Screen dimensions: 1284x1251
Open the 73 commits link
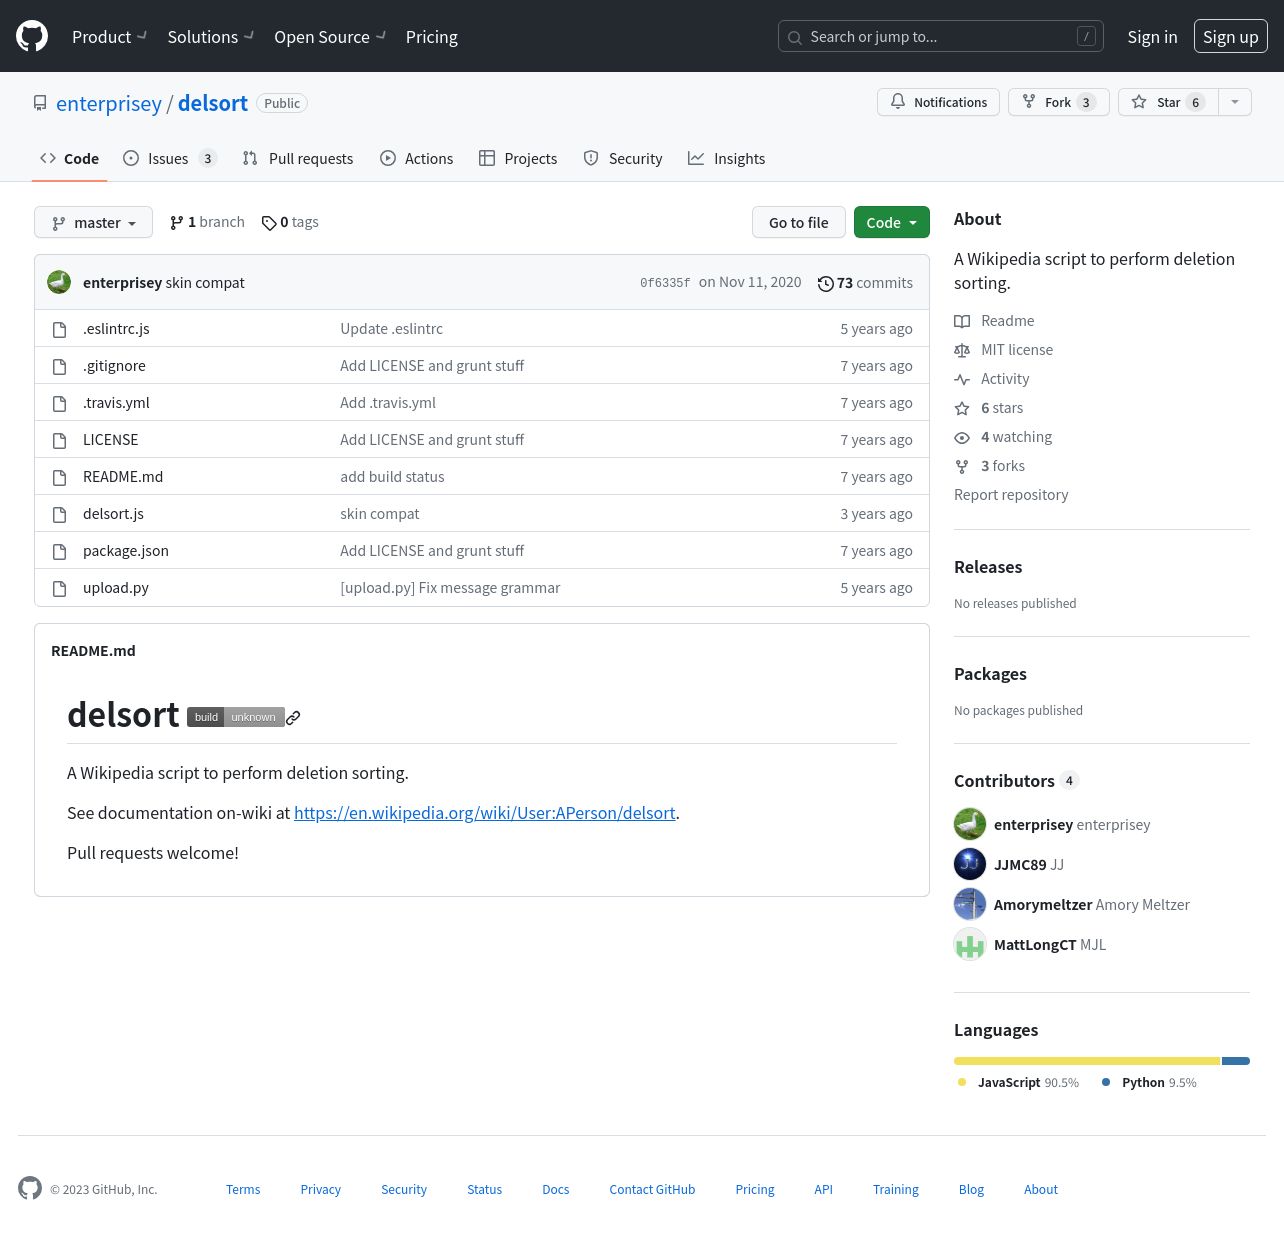point(865,283)
